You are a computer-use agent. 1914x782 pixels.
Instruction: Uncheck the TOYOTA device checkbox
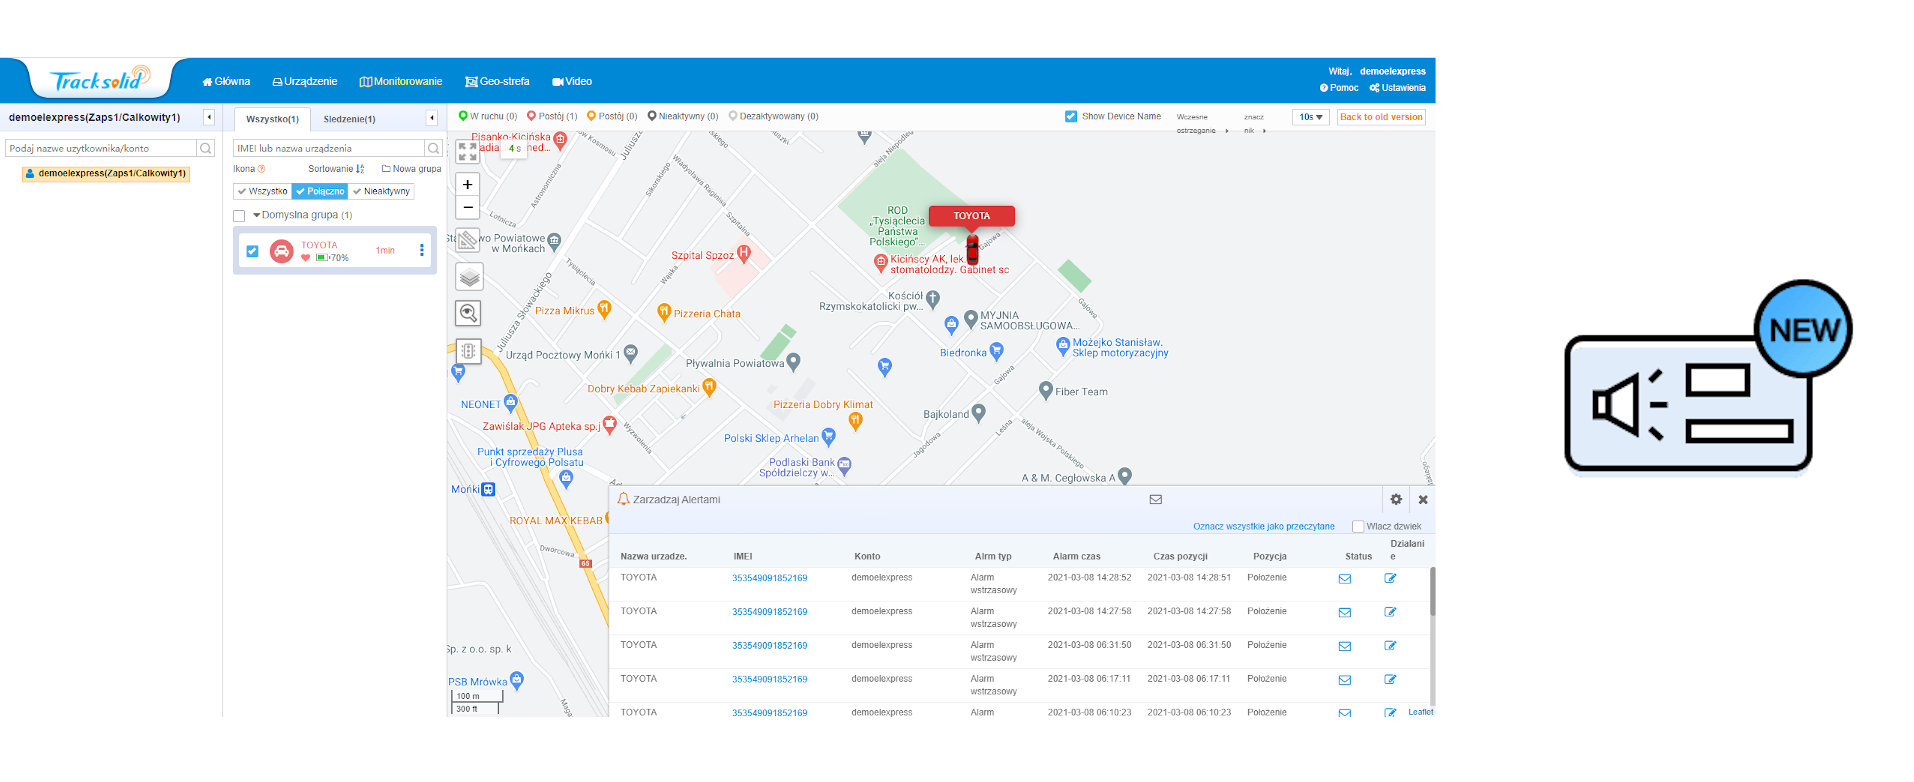coord(252,251)
